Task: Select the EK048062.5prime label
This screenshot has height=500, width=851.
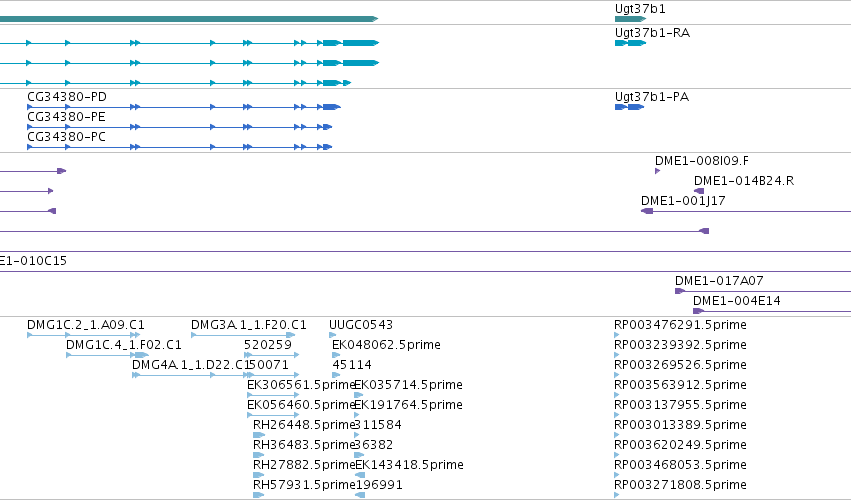Action: (386, 345)
